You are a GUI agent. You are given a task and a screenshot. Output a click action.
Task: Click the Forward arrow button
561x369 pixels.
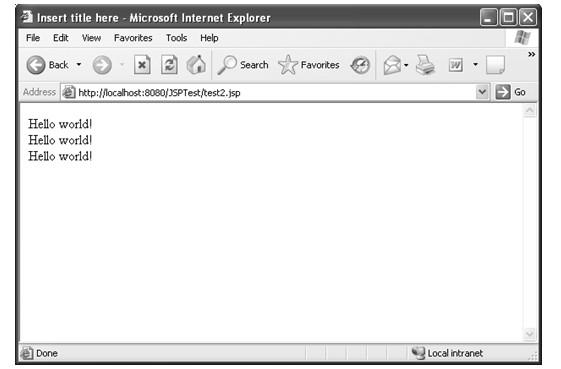[x=102, y=65]
